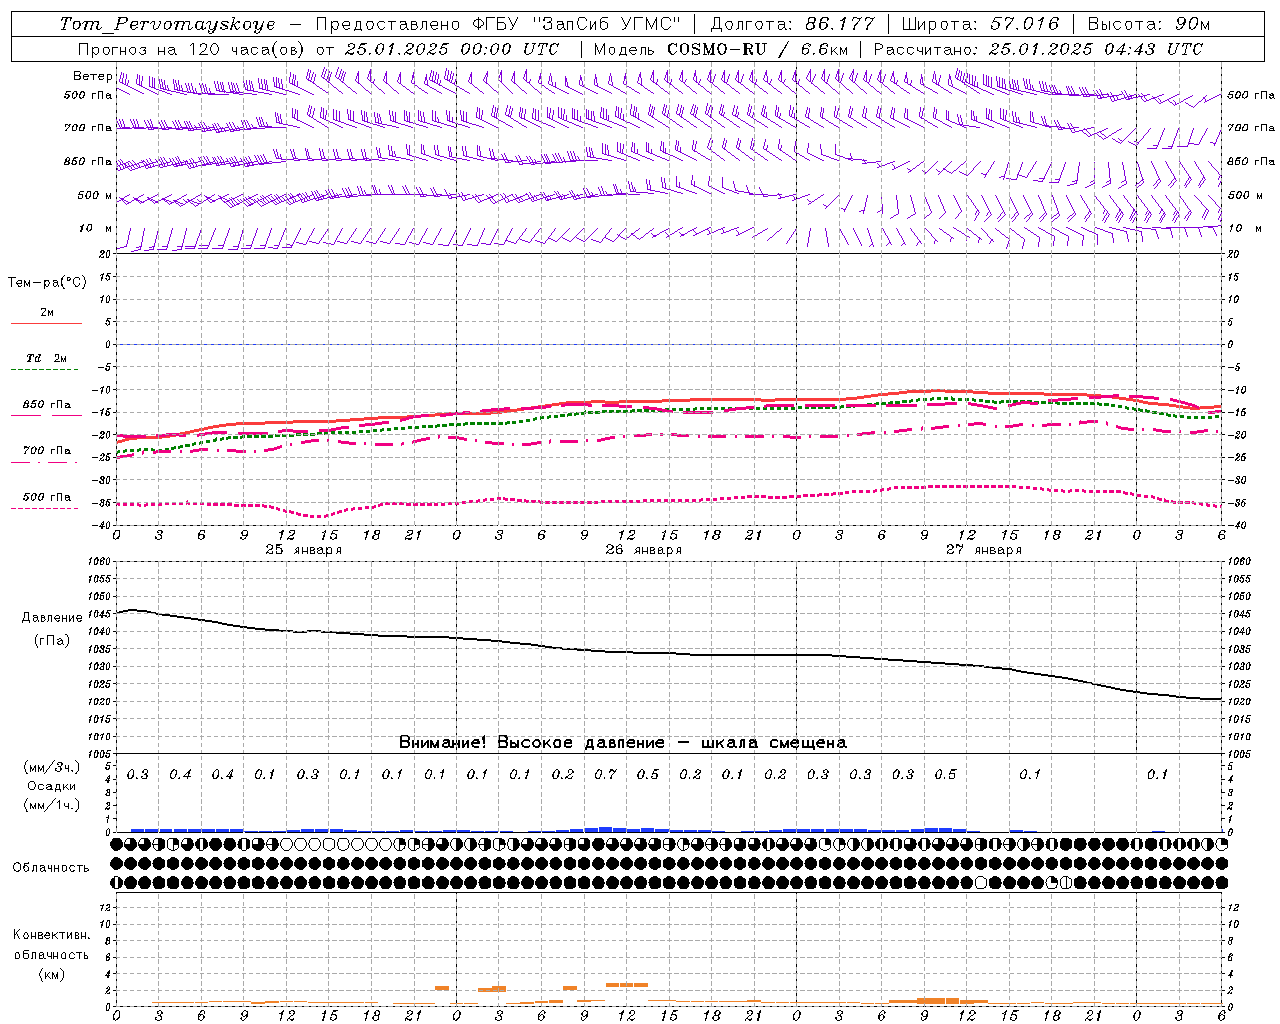Click the Давление panel title
Image resolution: width=1280 pixels, height=1024 pixels.
[x=52, y=618]
